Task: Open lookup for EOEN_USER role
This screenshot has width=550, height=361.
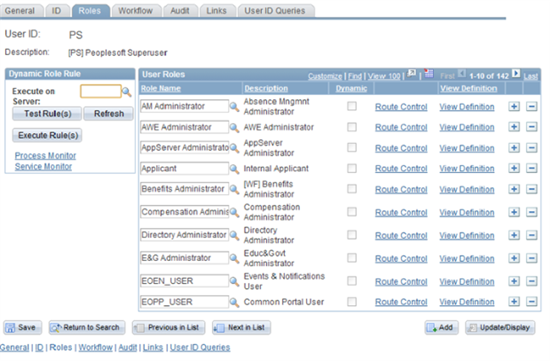Action: point(234,281)
